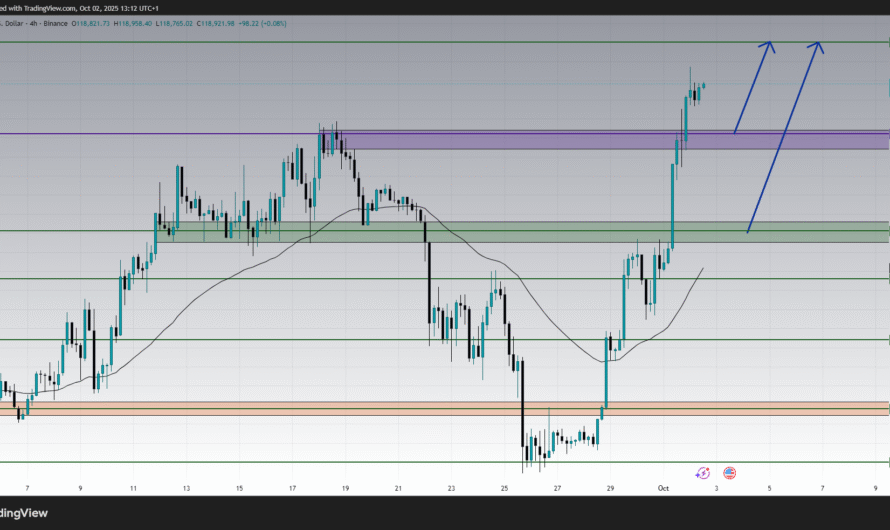Click the Binance exchange label in the legend
This screenshot has width=890, height=530.
pyautogui.click(x=56, y=24)
